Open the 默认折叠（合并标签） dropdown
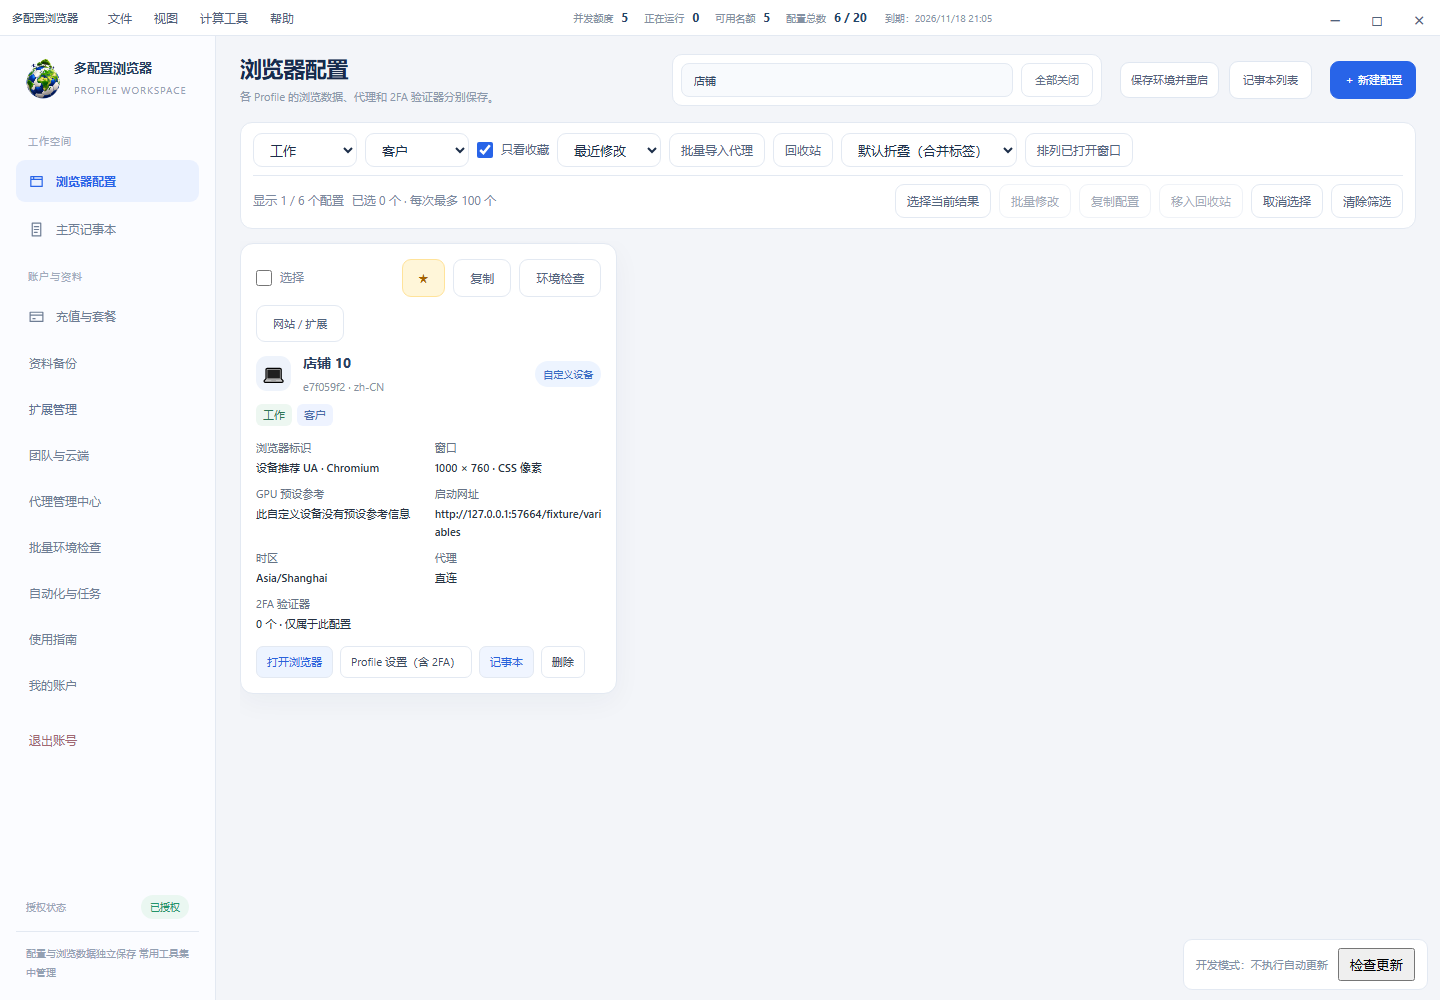Screen dimensions: 1440x1000 (x=929, y=151)
